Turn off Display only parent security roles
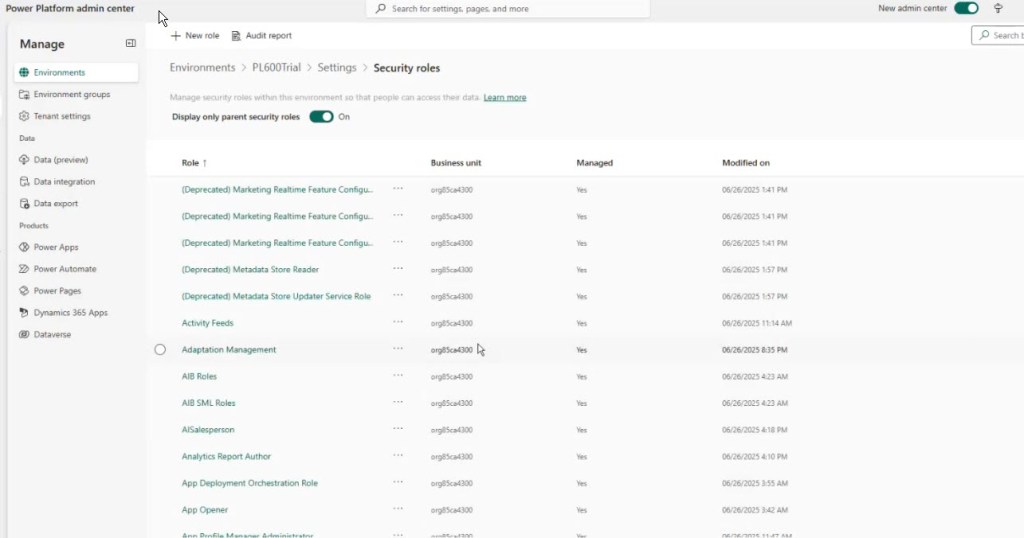The height and width of the screenshot is (538, 1024). (x=321, y=117)
